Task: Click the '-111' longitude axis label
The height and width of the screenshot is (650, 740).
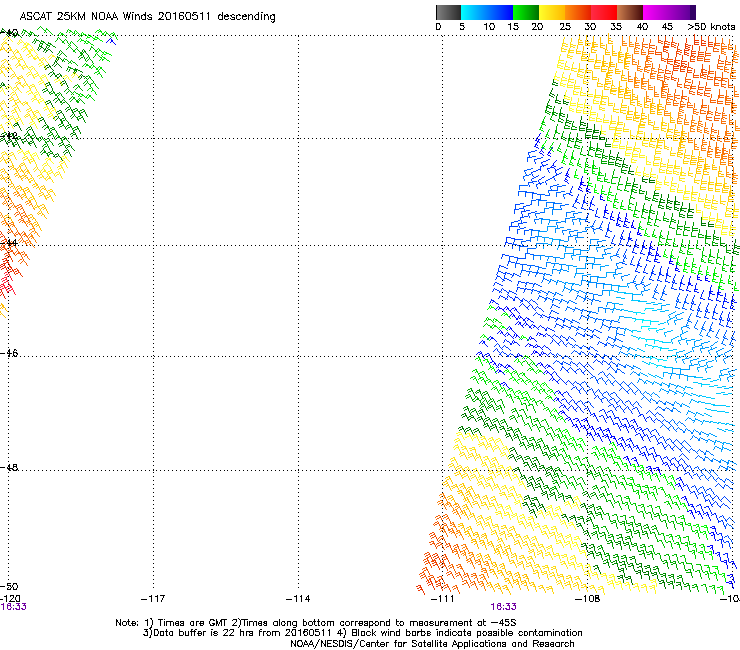Action: [x=443, y=599]
